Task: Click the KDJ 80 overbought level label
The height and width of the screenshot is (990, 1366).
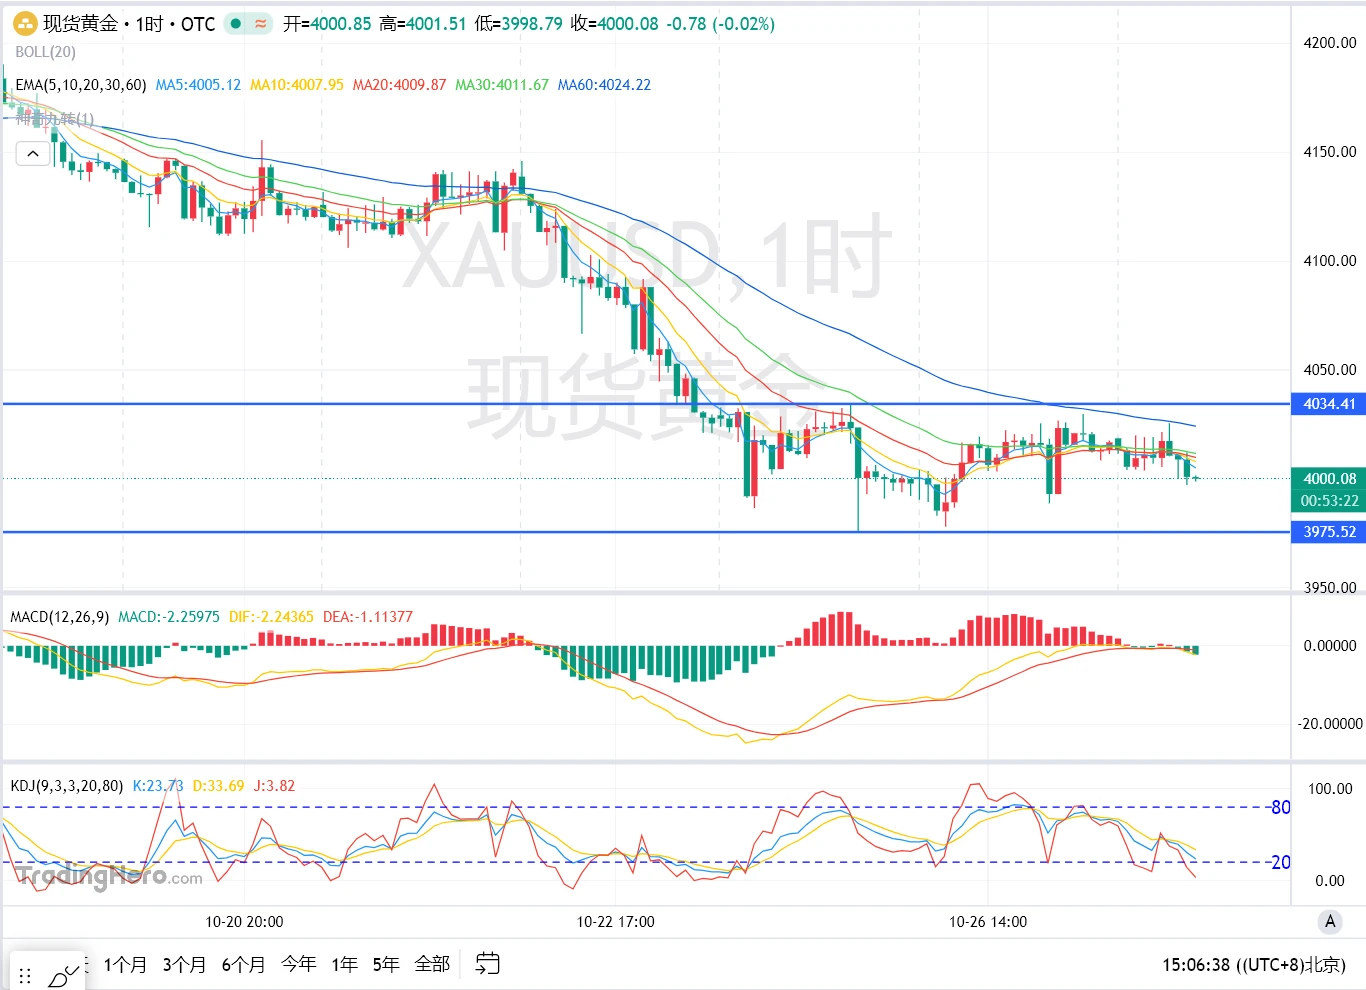Action: (x=1280, y=807)
